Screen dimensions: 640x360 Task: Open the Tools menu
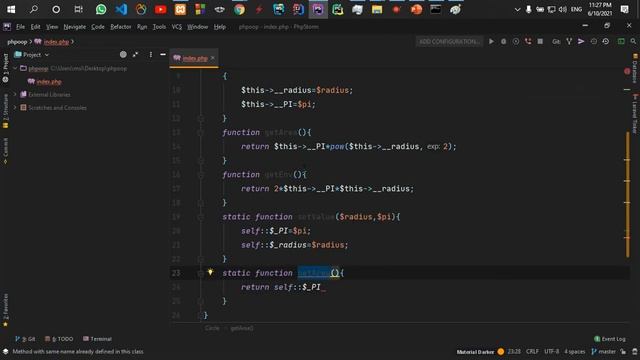click(x=159, y=27)
